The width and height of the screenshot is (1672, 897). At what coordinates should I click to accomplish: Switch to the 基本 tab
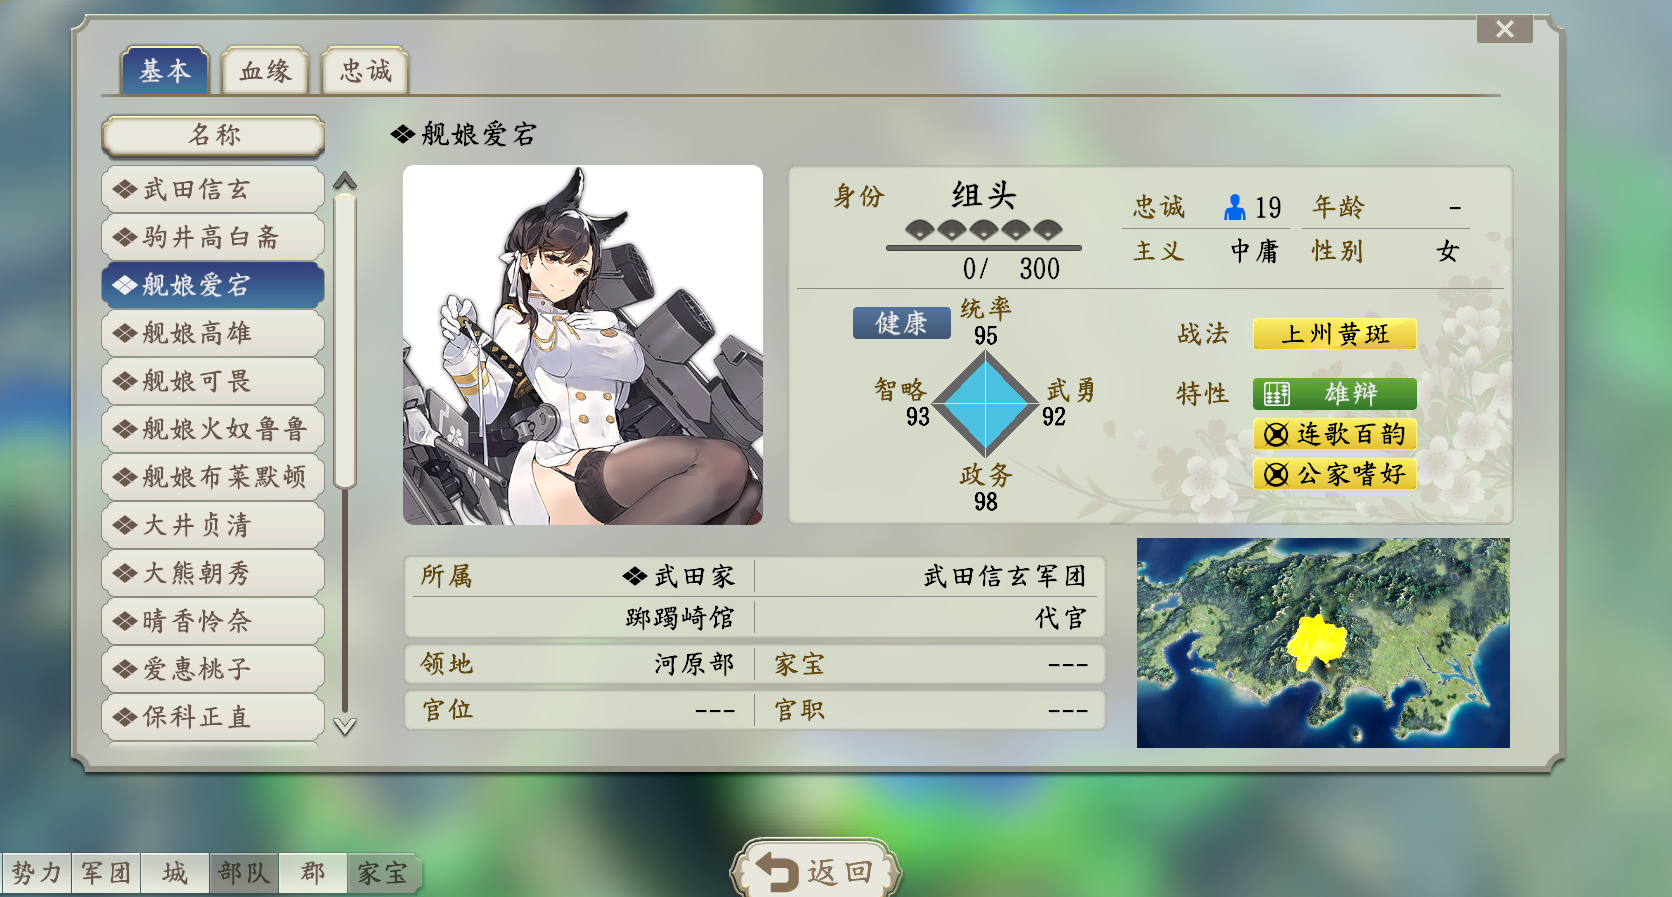[x=165, y=71]
